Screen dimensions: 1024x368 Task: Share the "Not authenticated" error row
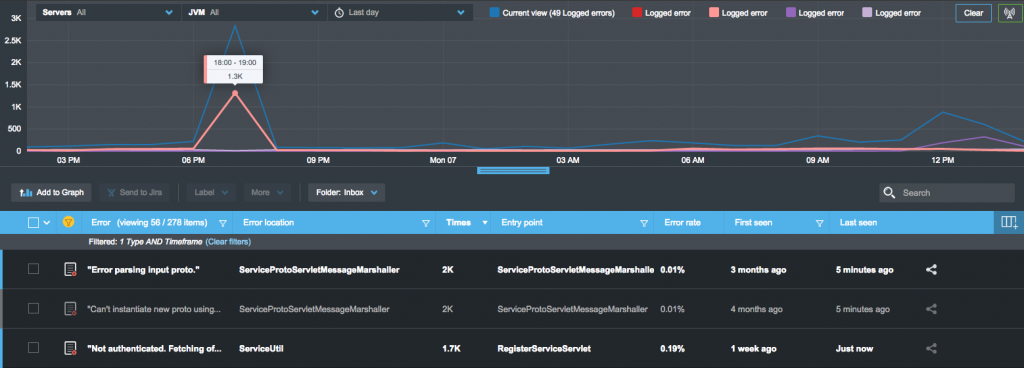[x=932, y=348]
